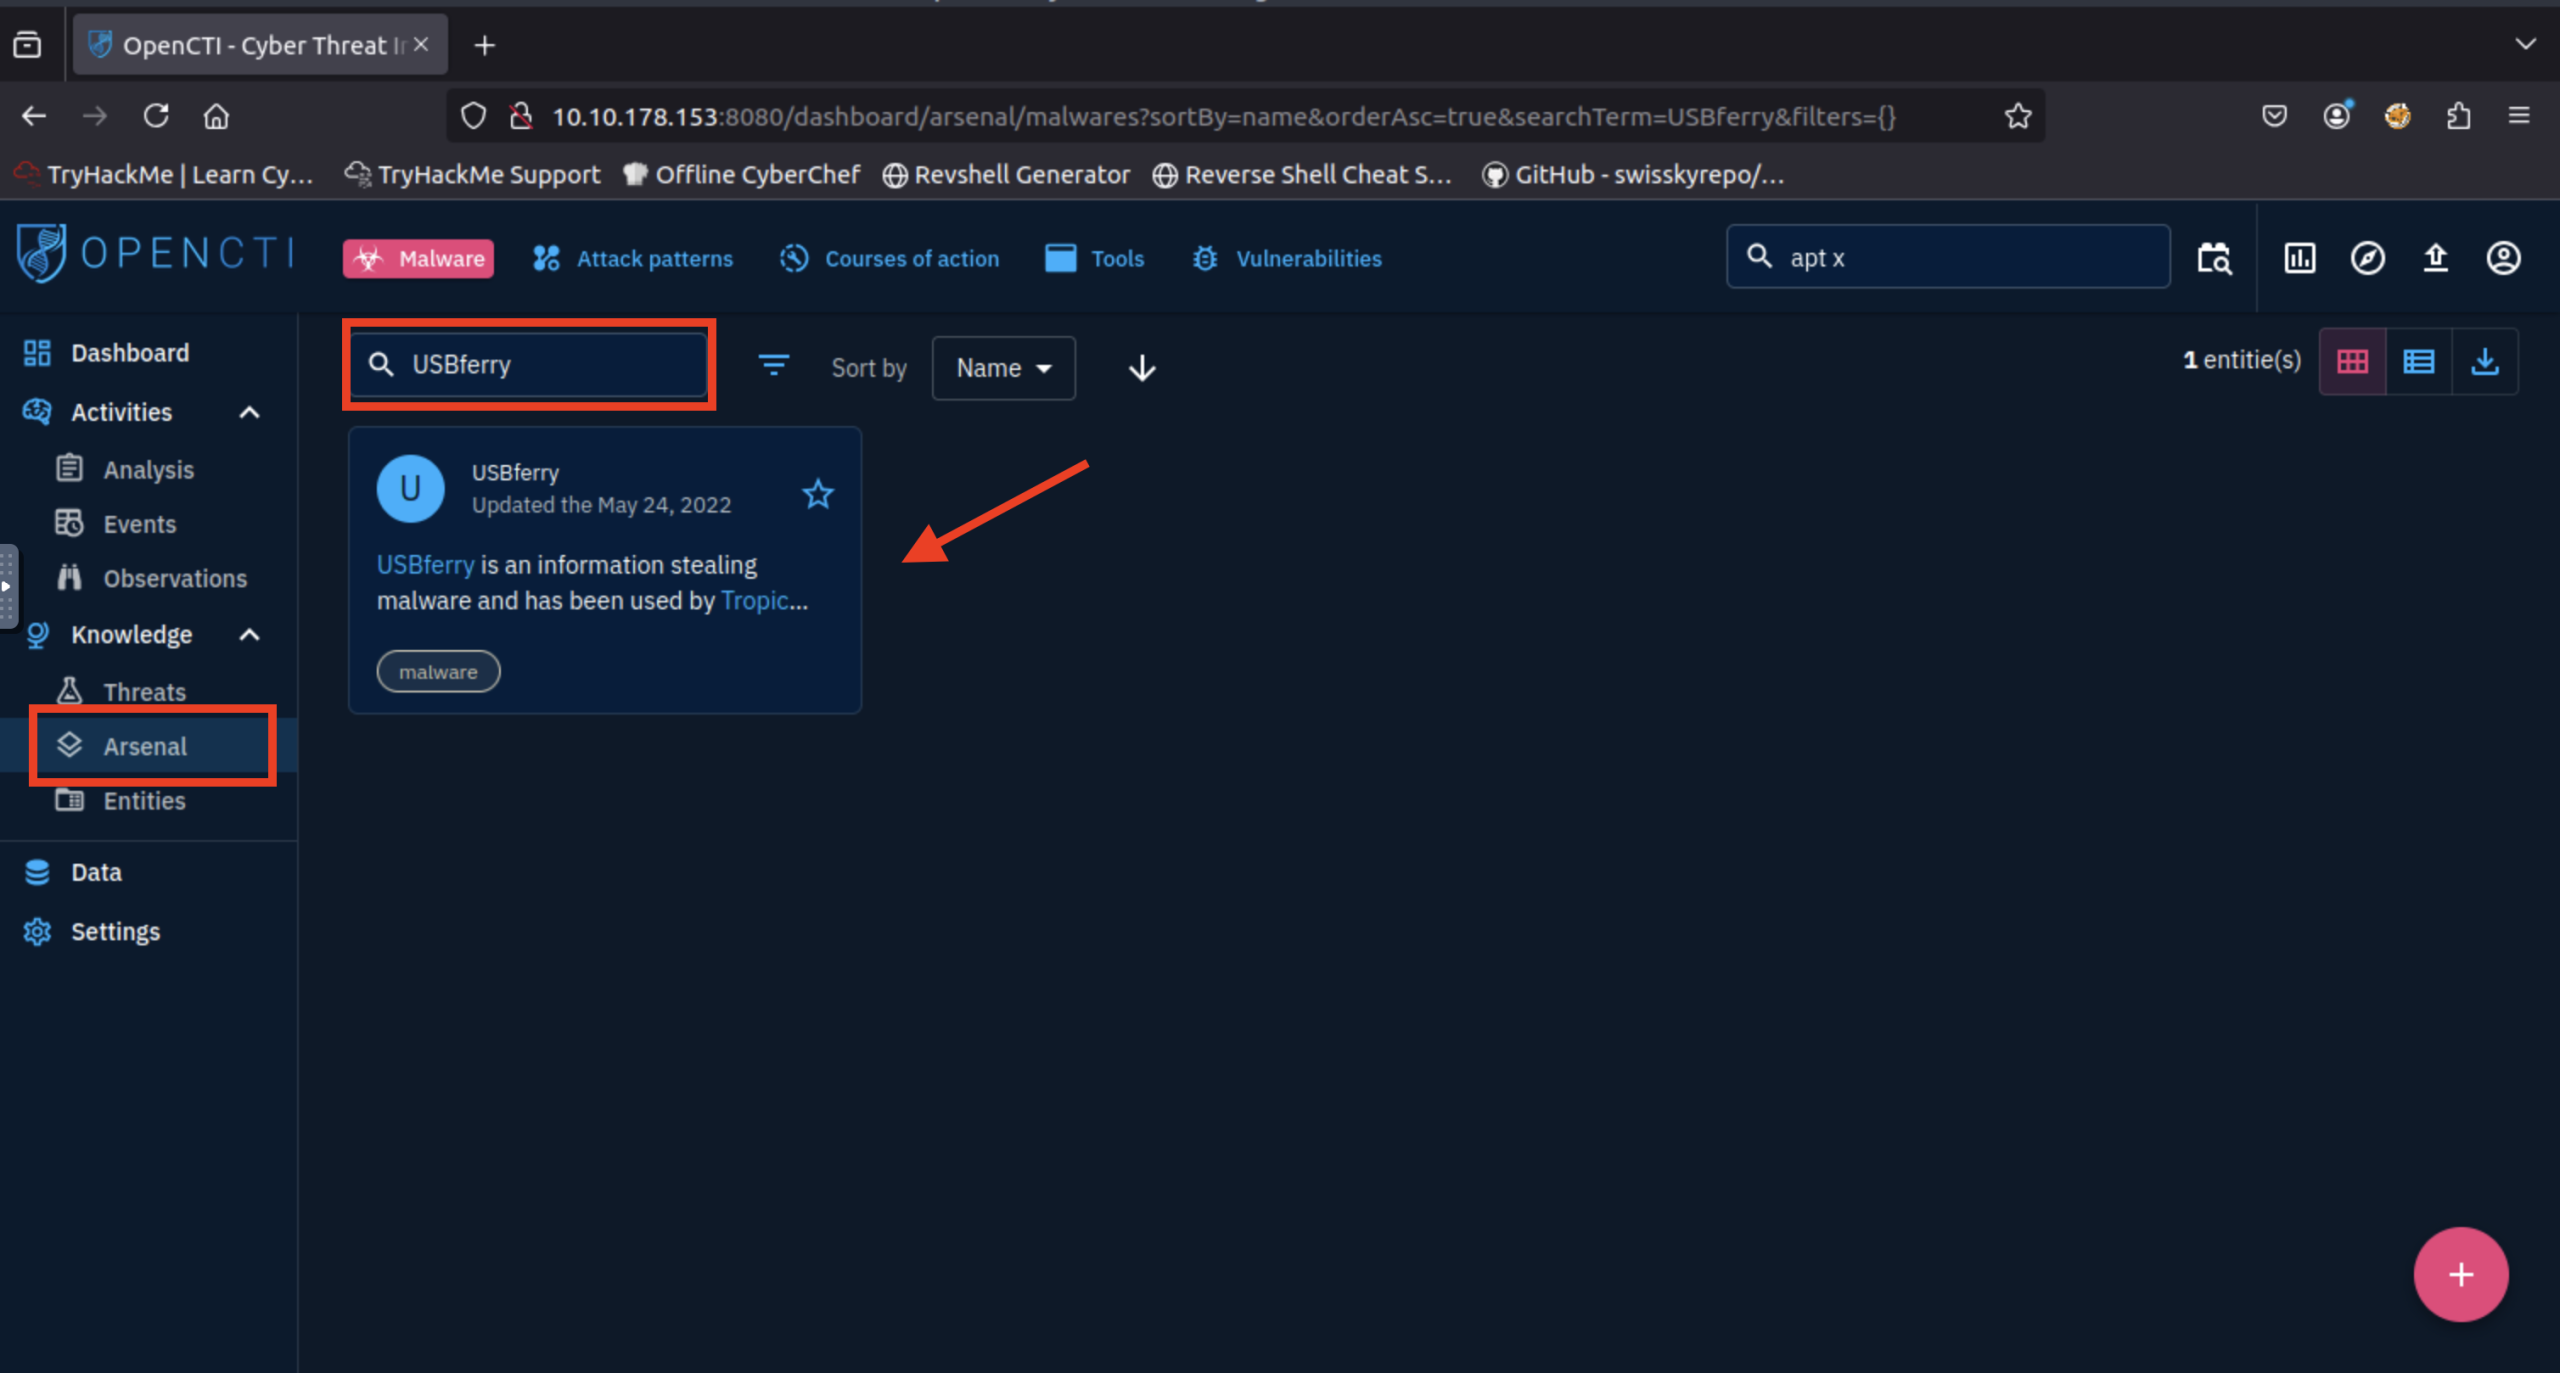Open the USBferry malware card

(604, 570)
